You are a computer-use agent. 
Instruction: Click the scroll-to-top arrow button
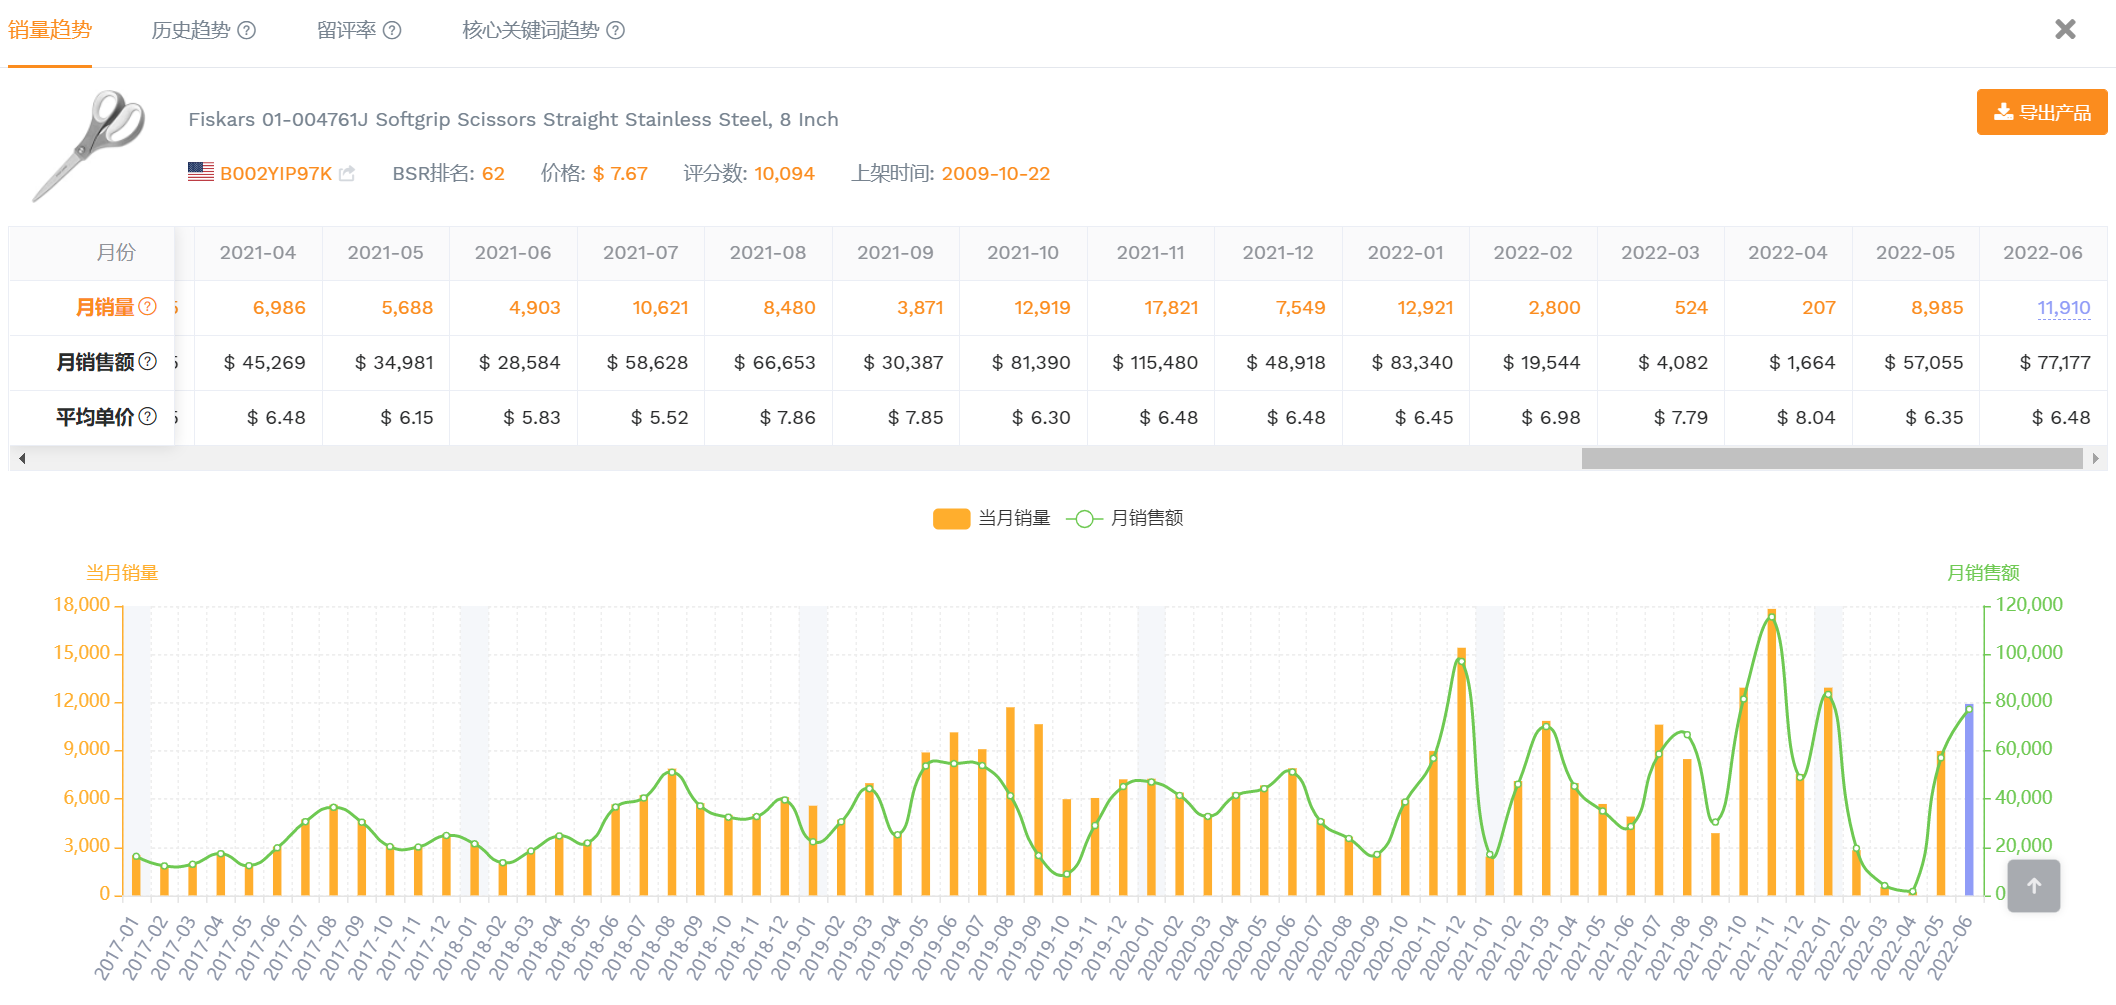tap(2033, 886)
